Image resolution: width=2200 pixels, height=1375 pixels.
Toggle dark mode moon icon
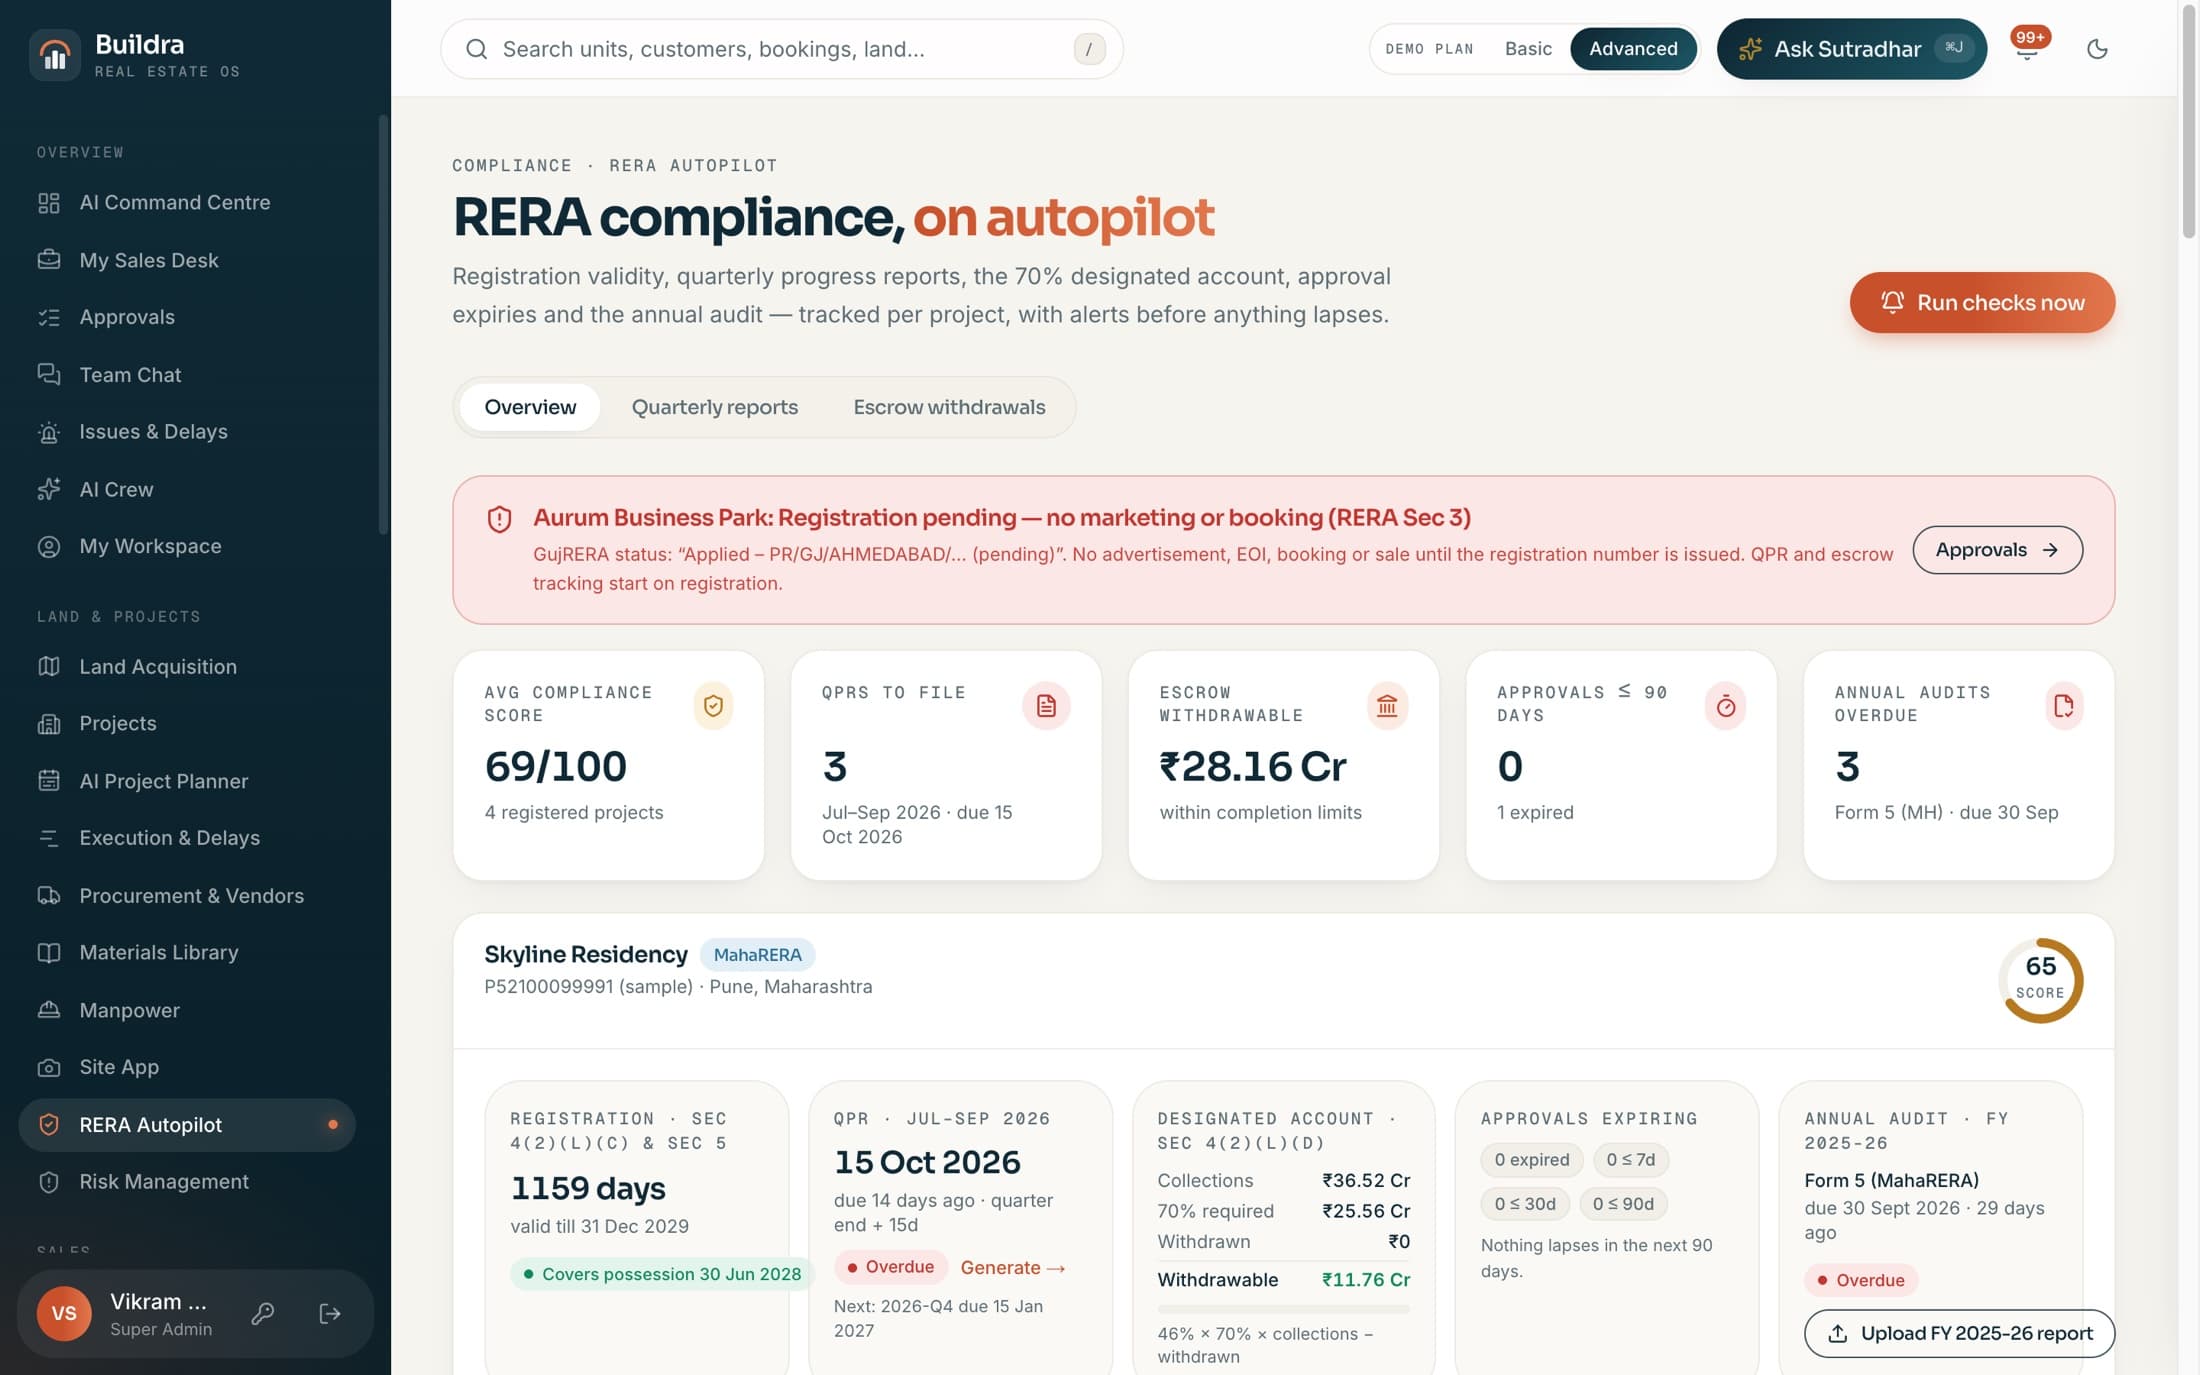2097,49
